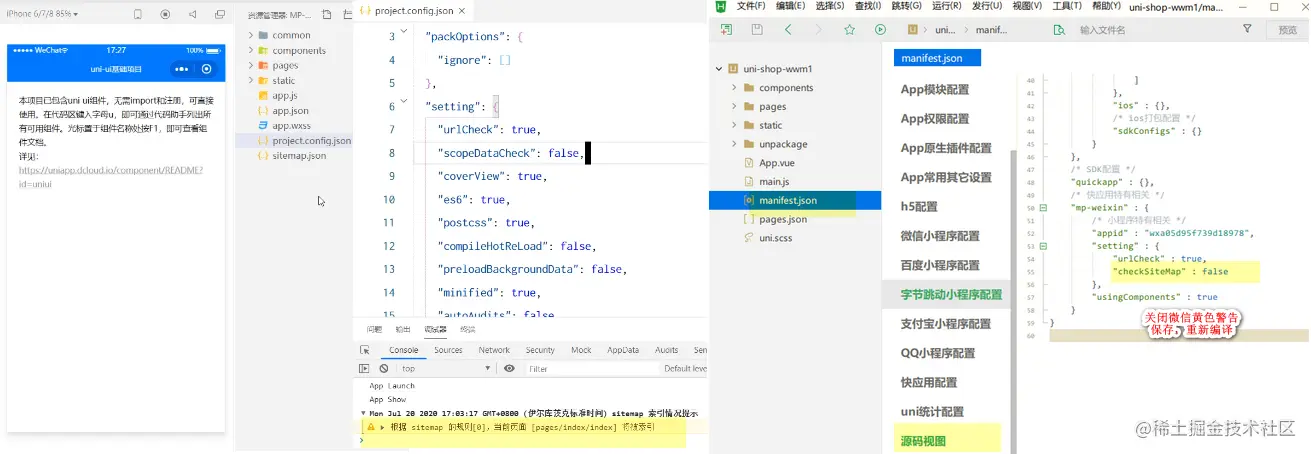Open the 文件(F) menu
This screenshot has height=454, width=1311.
[751, 6]
